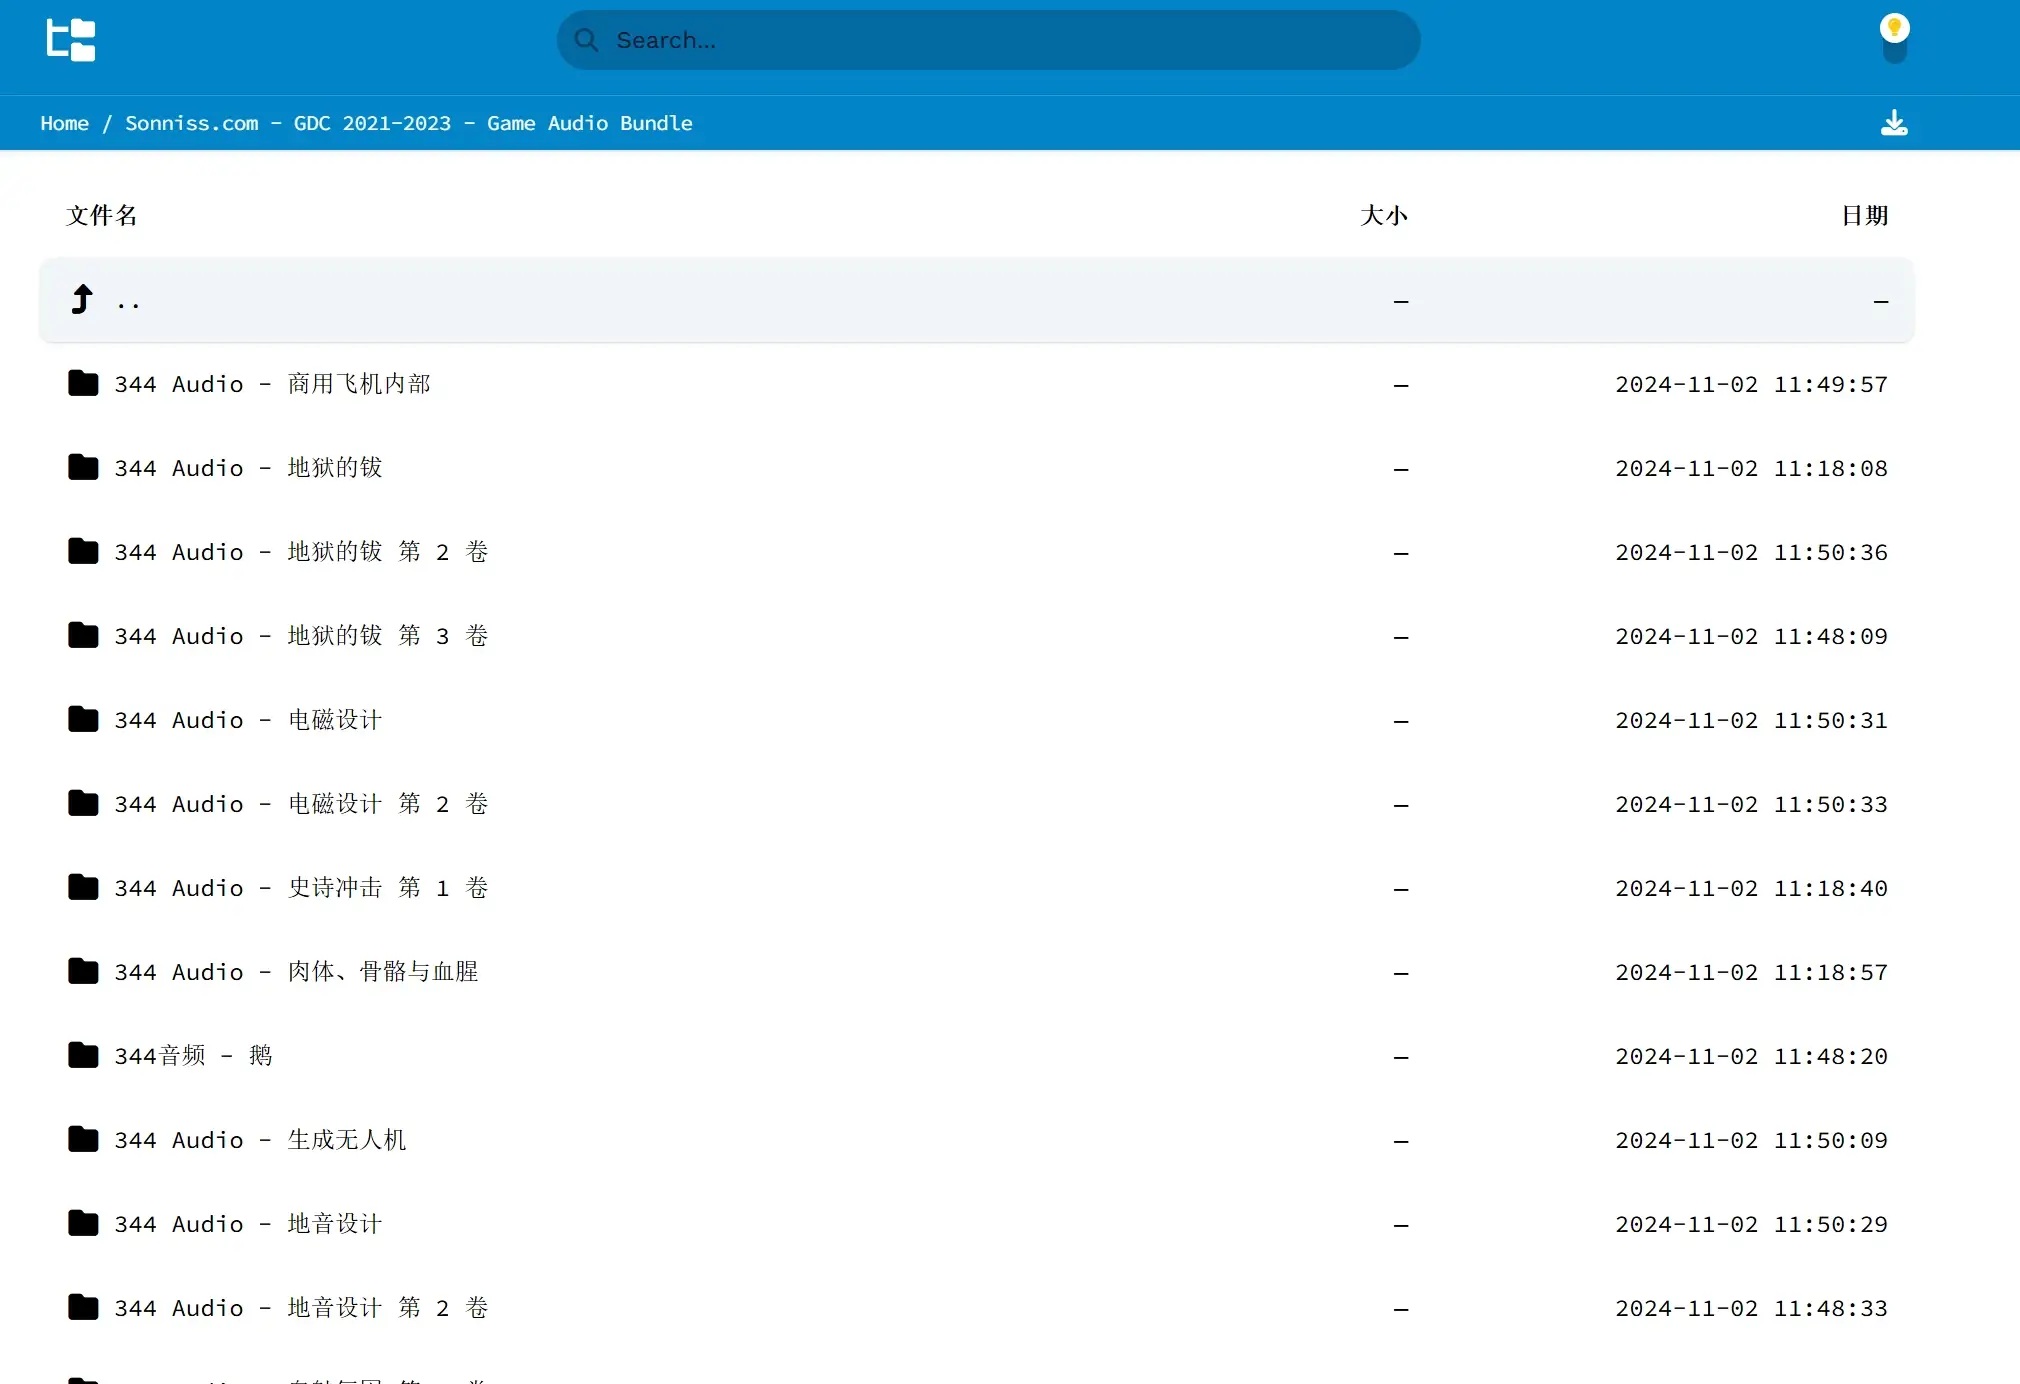Go up to parent directory arrow
The image size is (2020, 1384).
point(83,300)
